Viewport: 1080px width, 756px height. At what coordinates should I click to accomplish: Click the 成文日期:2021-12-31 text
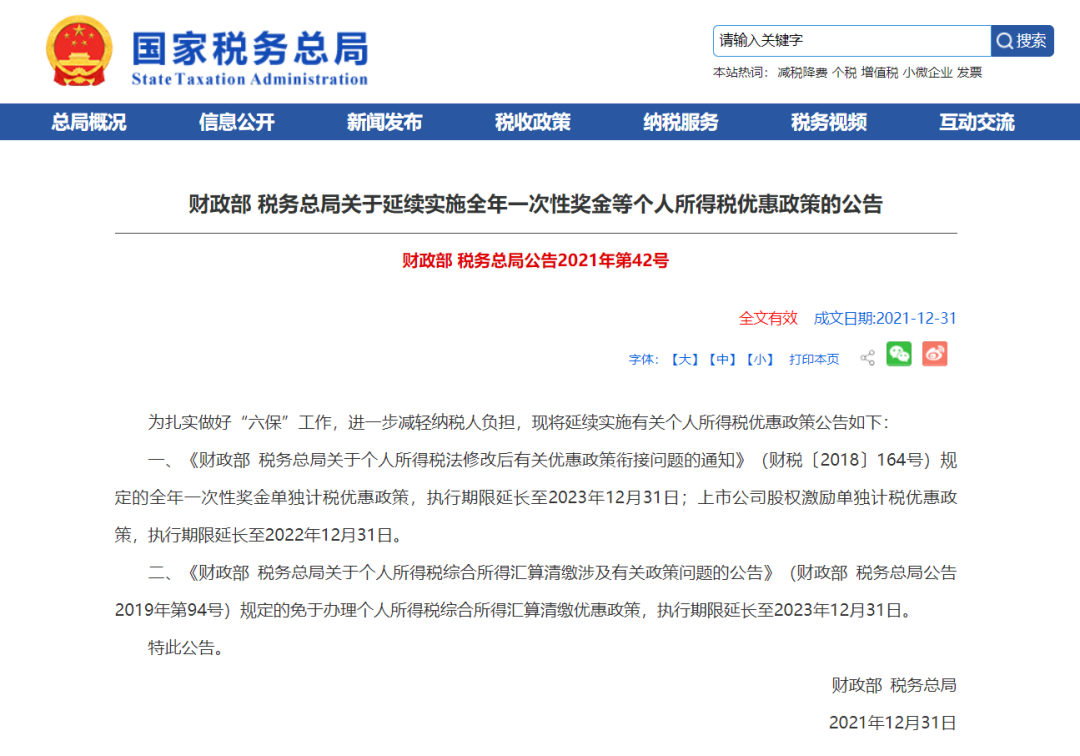pos(885,318)
